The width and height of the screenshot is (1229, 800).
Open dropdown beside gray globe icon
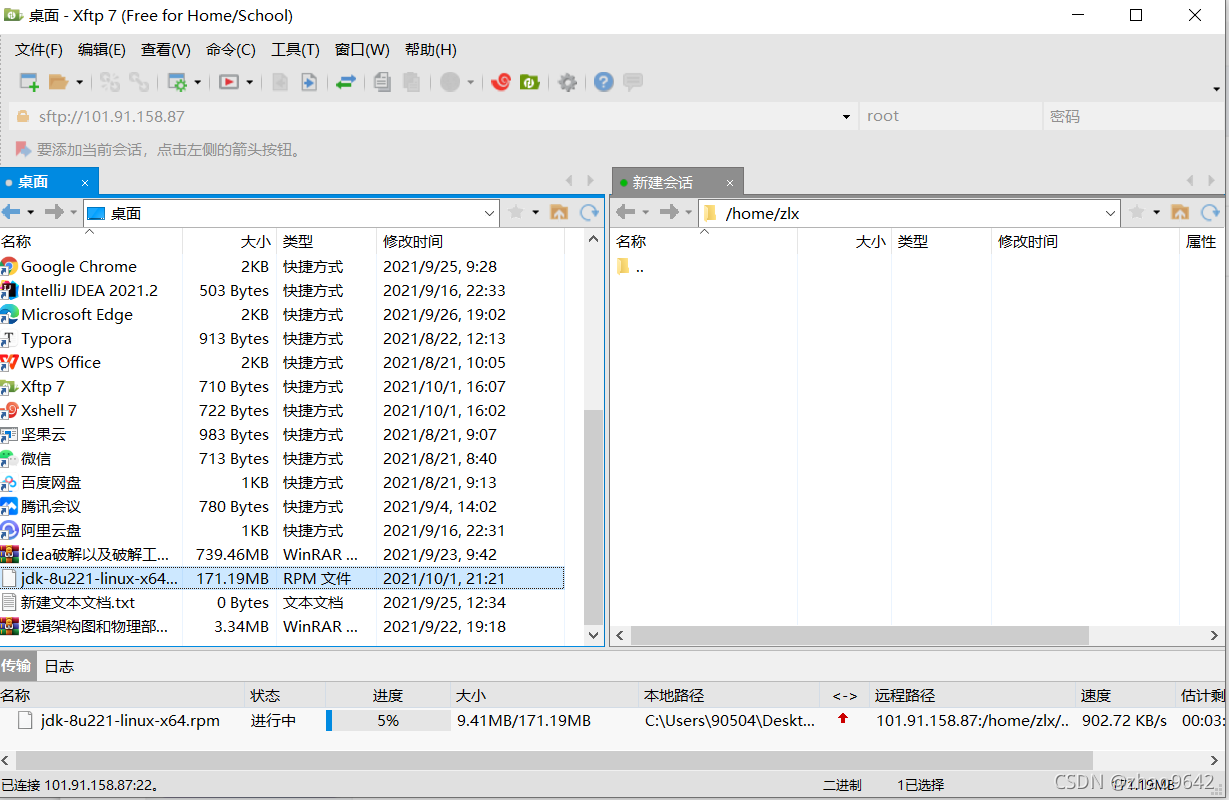click(470, 82)
